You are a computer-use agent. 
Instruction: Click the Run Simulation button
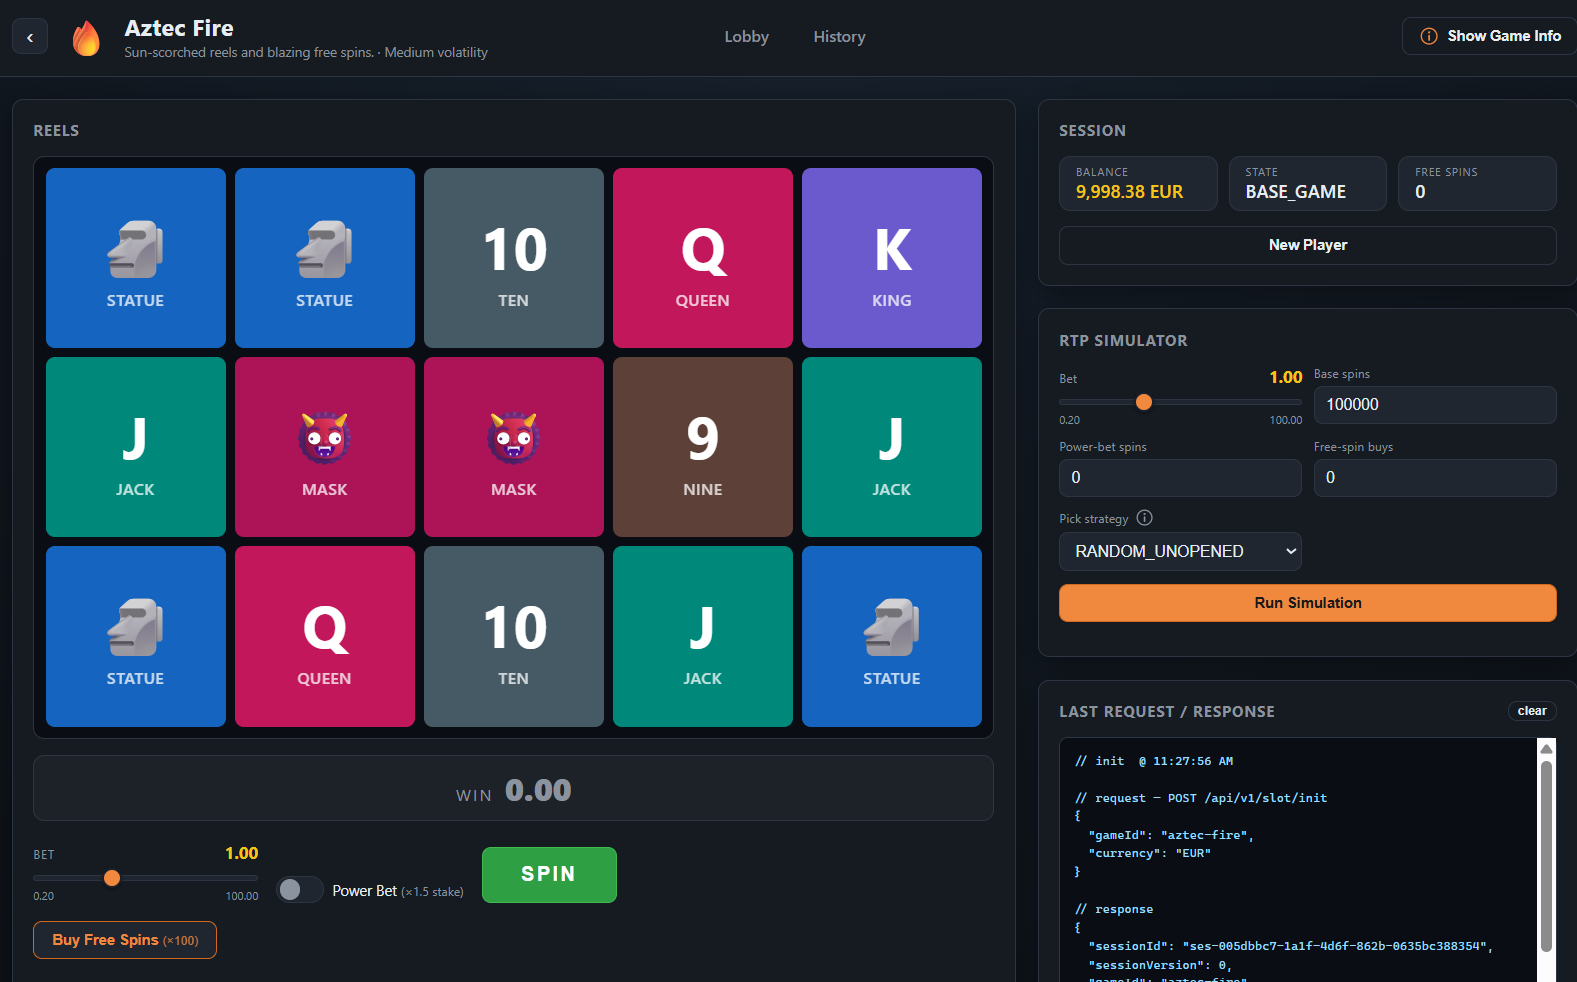click(1308, 603)
